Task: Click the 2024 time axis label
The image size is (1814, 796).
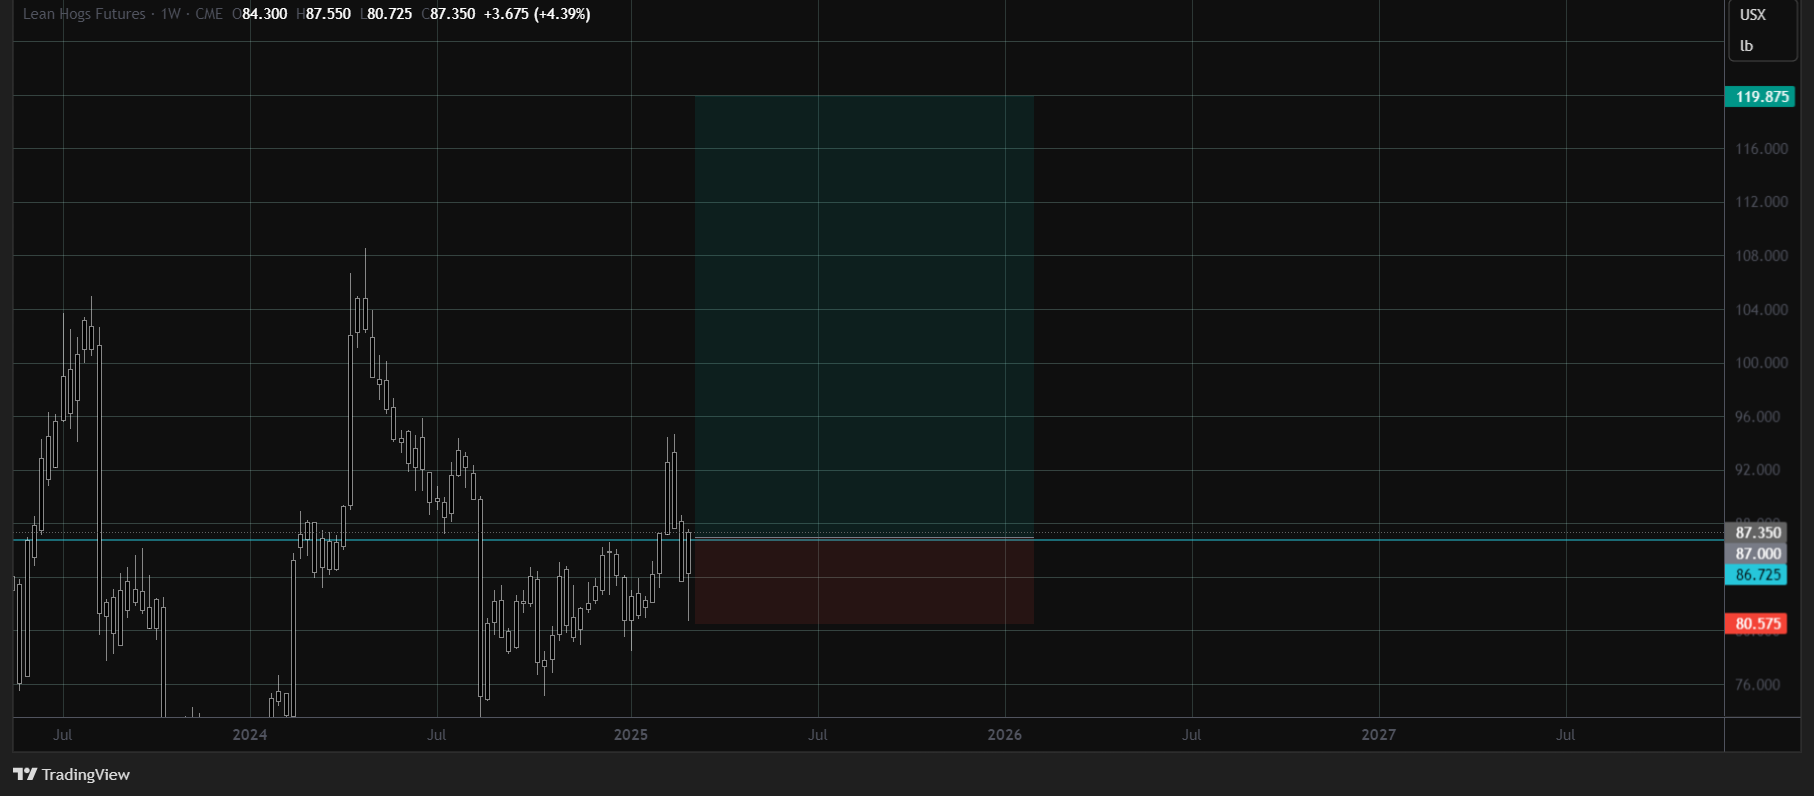Action: pos(250,735)
